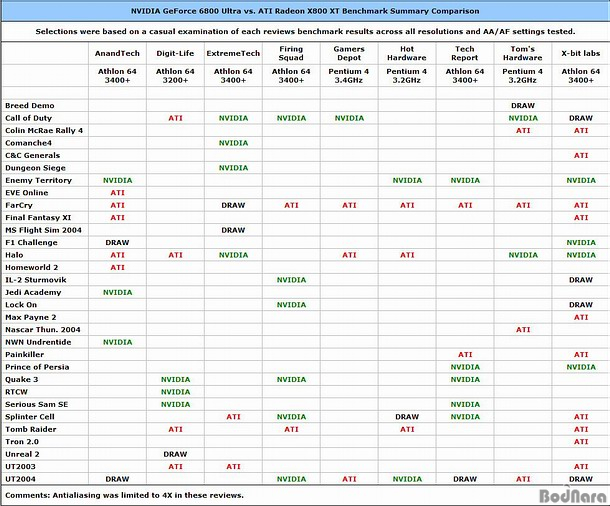This screenshot has width=610, height=506.
Task: Click ATI in the C&C Generals row
Action: tap(581, 155)
